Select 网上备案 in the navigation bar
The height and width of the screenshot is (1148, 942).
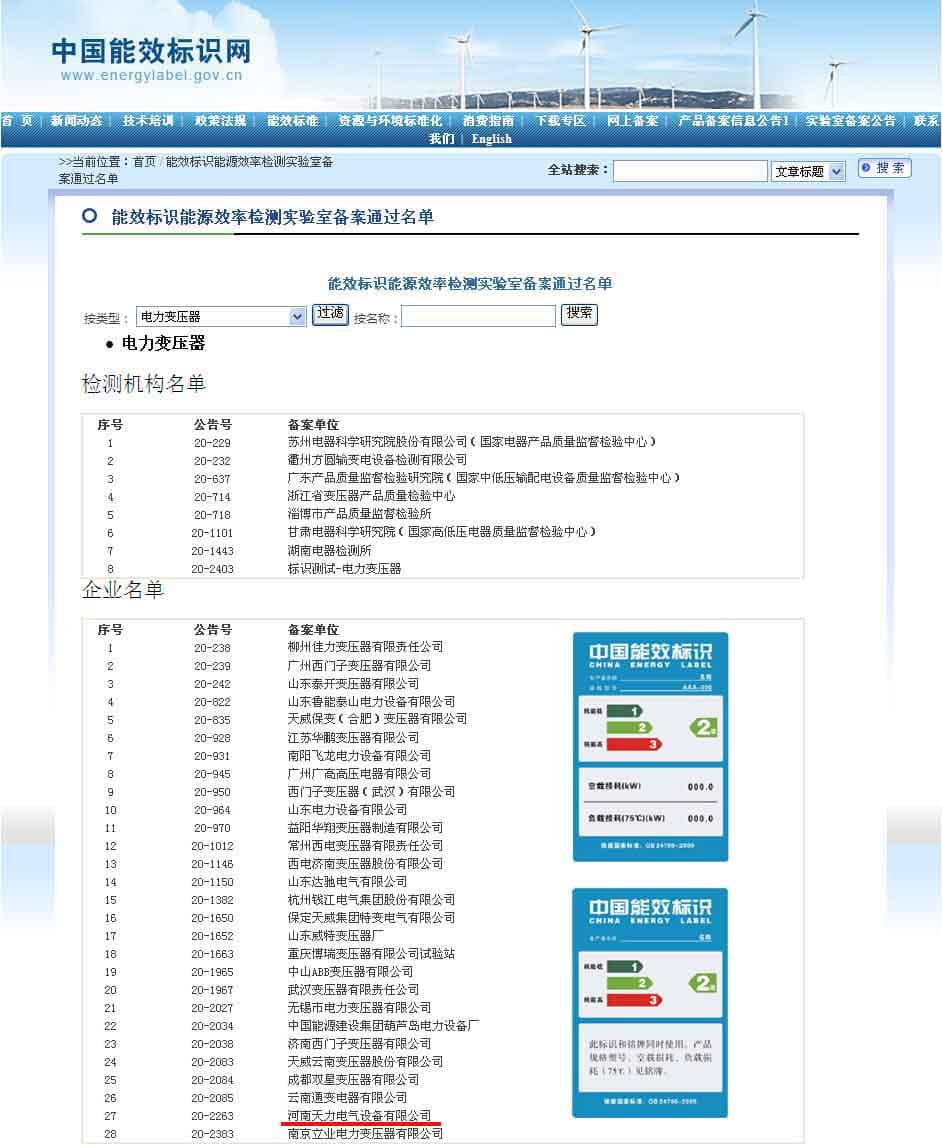tap(632, 121)
